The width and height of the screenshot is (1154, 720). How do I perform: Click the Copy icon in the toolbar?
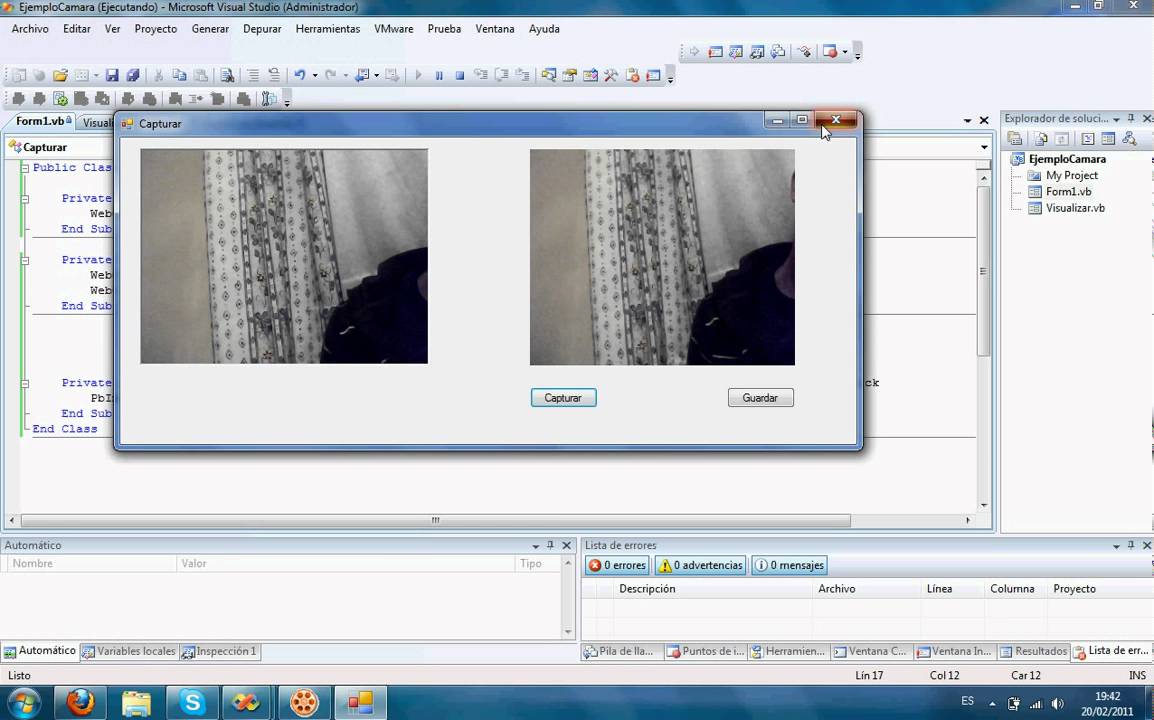point(179,75)
